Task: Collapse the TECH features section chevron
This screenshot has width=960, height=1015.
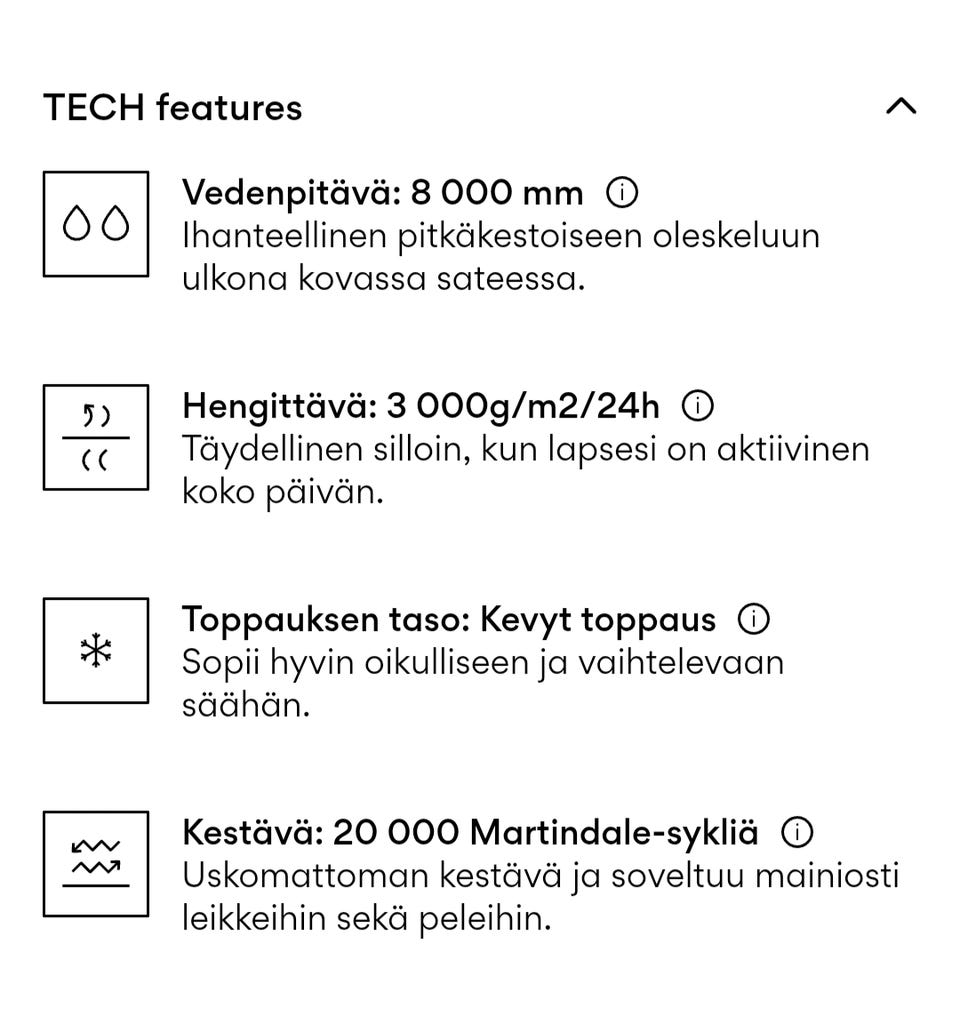Action: tap(901, 106)
